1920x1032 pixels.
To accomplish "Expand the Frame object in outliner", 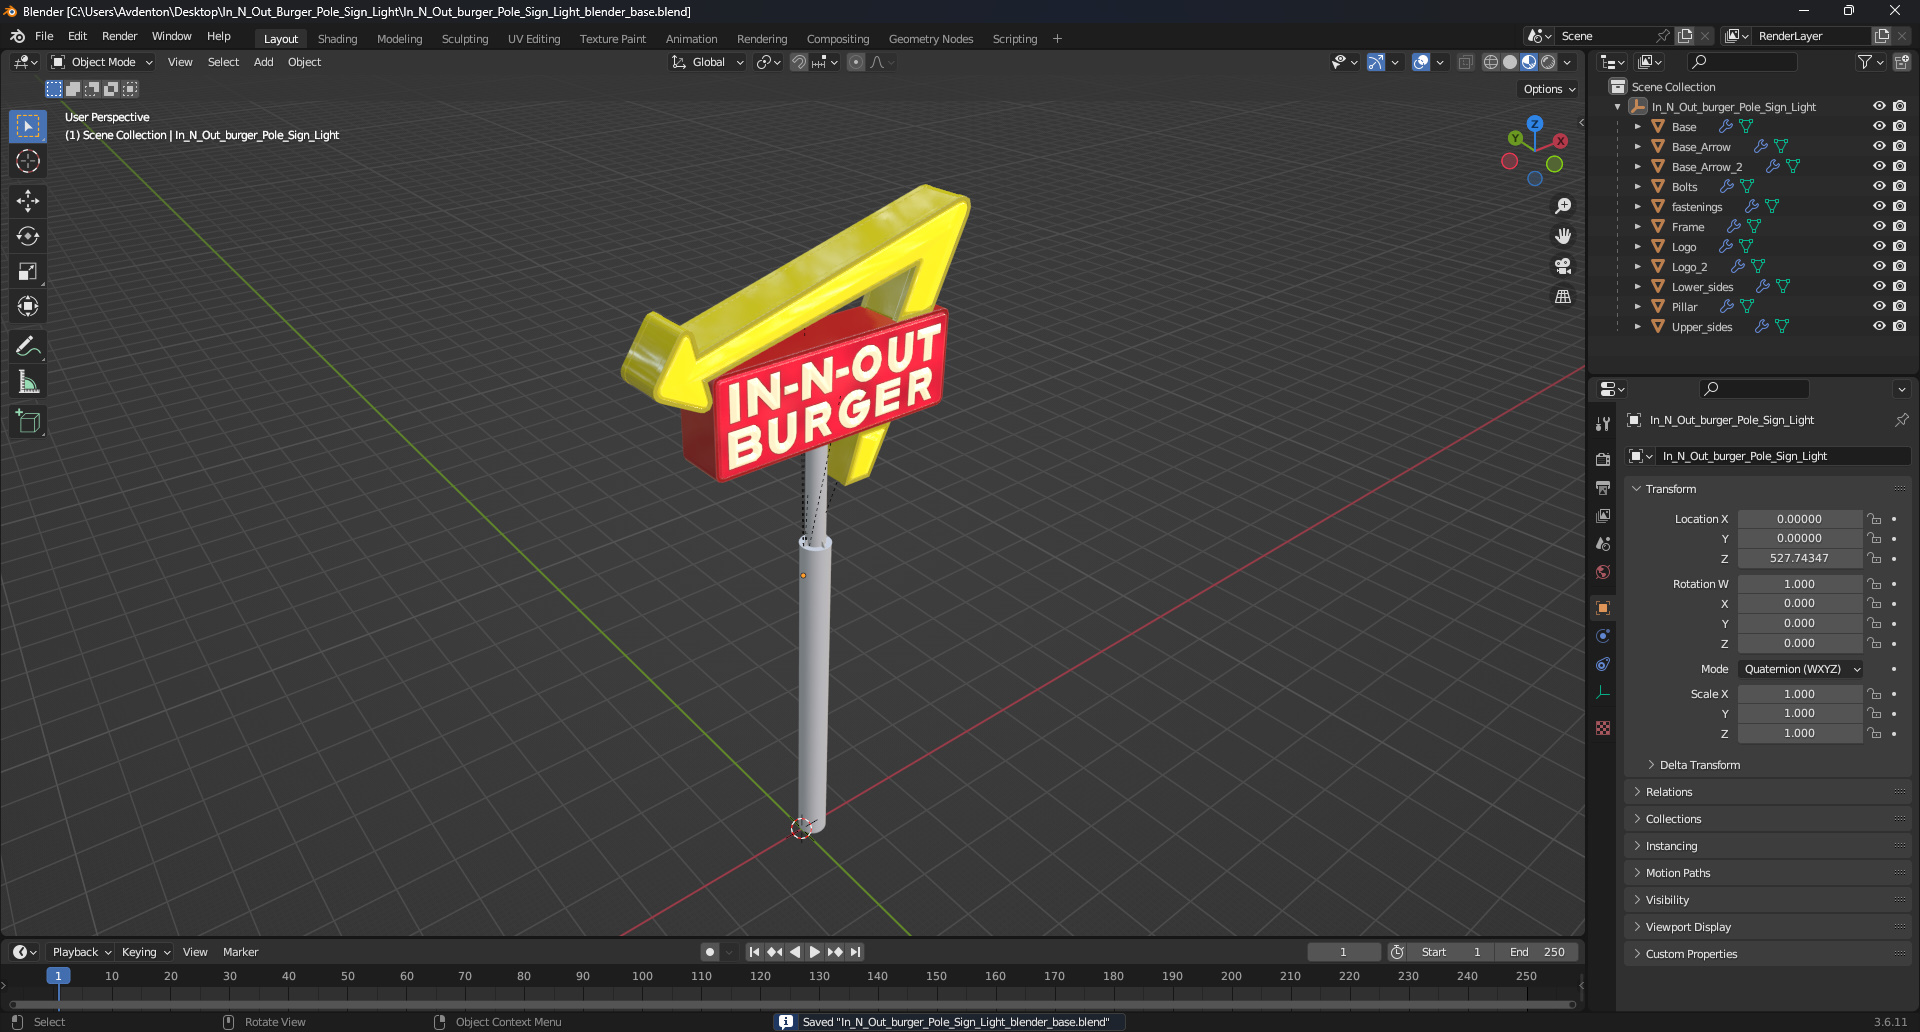I will 1637,227.
